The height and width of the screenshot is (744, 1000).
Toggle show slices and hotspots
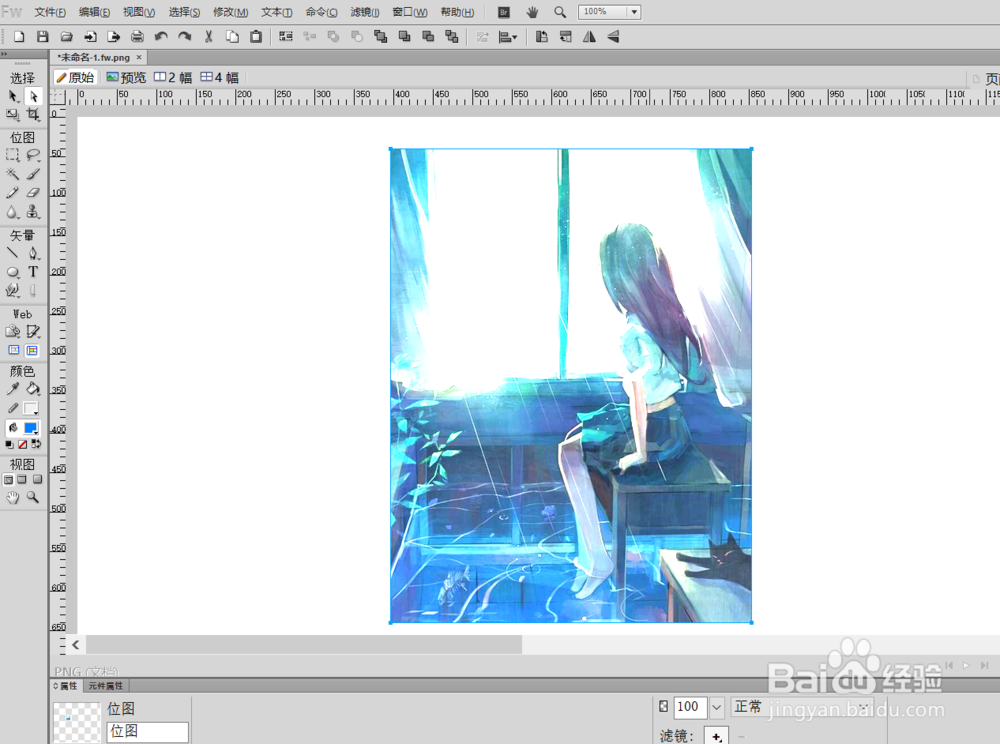[x=32, y=350]
